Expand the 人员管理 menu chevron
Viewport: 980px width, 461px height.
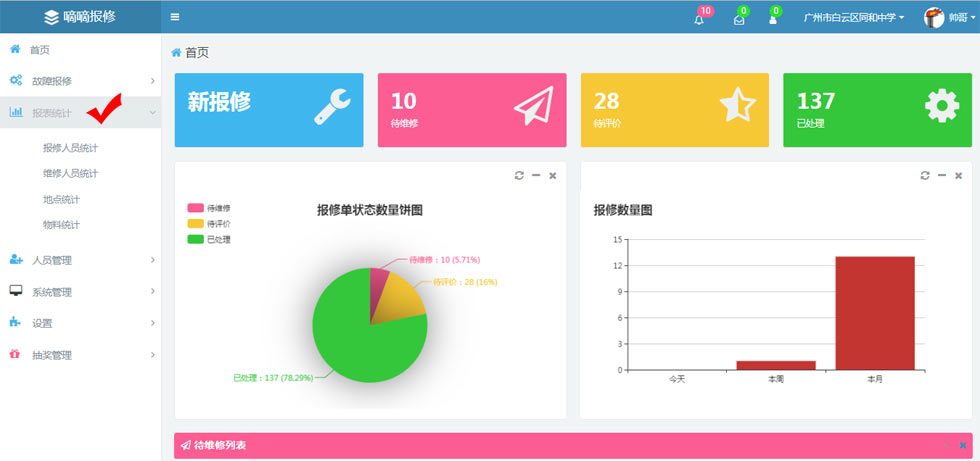pos(152,260)
